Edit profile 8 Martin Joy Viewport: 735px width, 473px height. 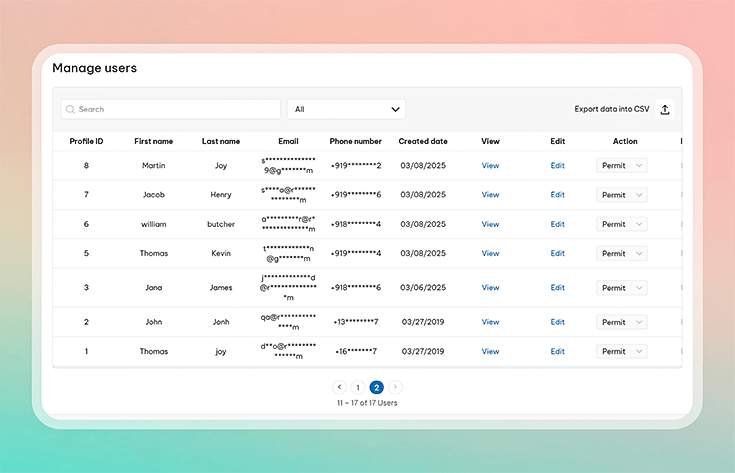tap(557, 165)
